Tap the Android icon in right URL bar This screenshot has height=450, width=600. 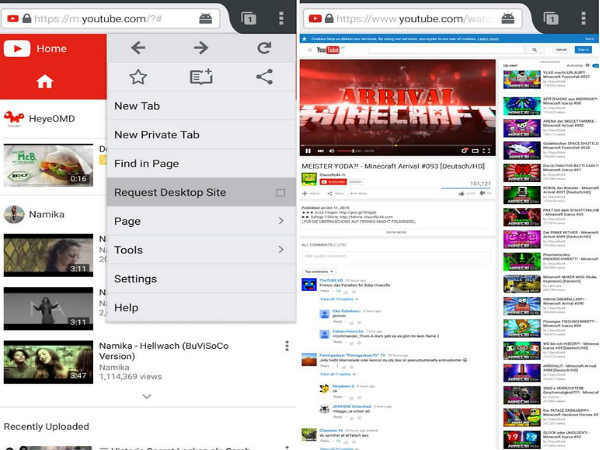508,18
